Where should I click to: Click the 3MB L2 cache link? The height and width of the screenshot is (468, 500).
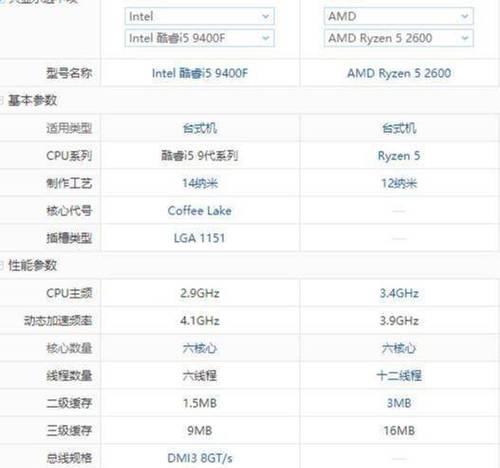pyautogui.click(x=399, y=403)
